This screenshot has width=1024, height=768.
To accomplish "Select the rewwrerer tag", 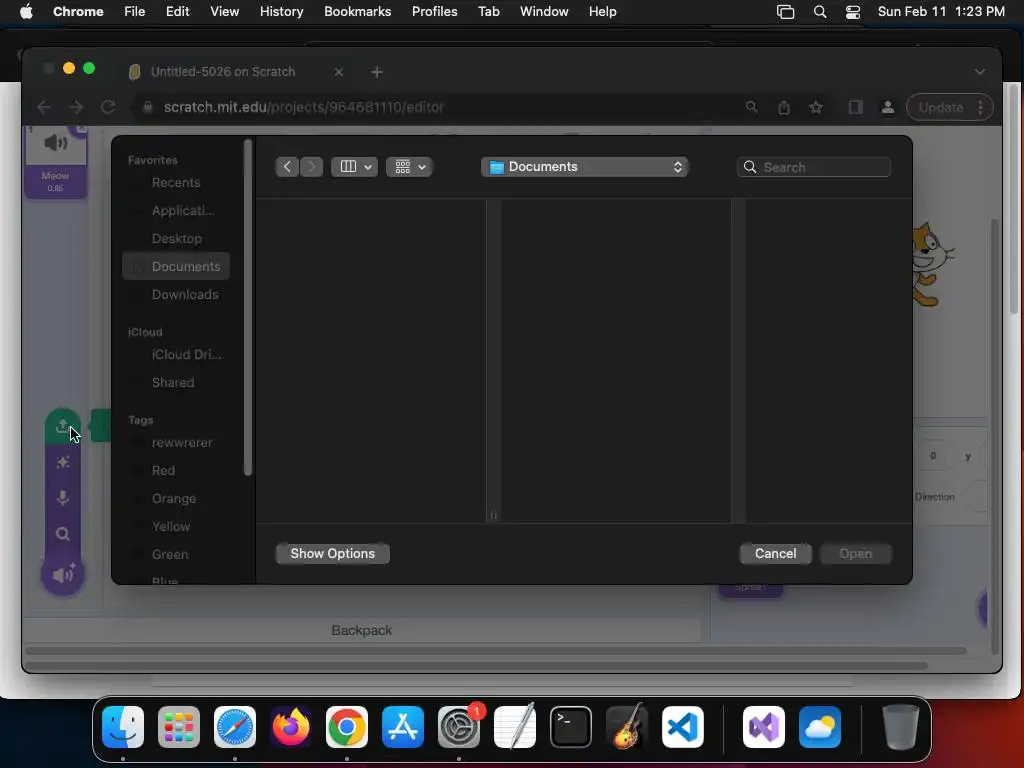I will point(176,443).
